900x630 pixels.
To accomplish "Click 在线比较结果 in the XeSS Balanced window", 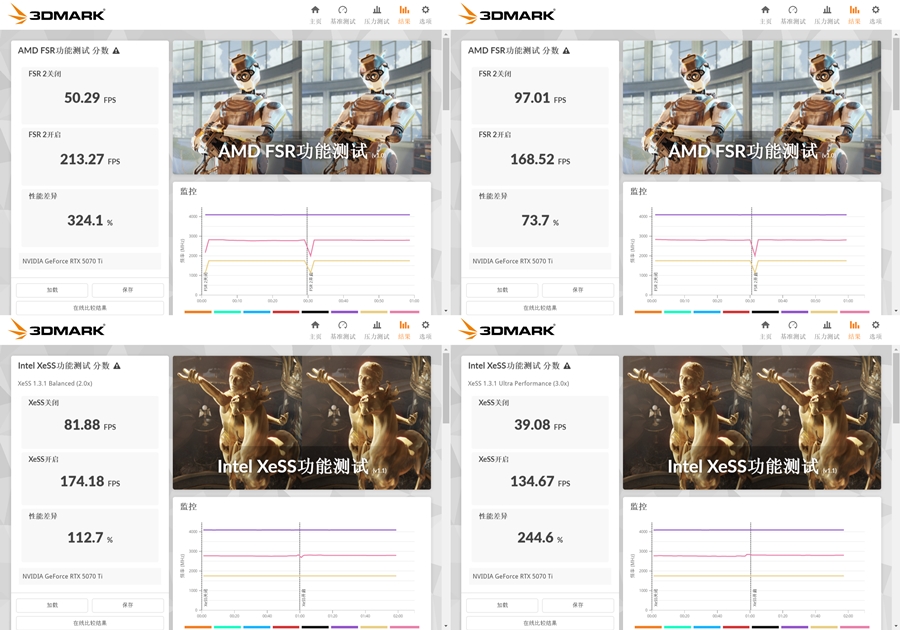I will (90, 623).
